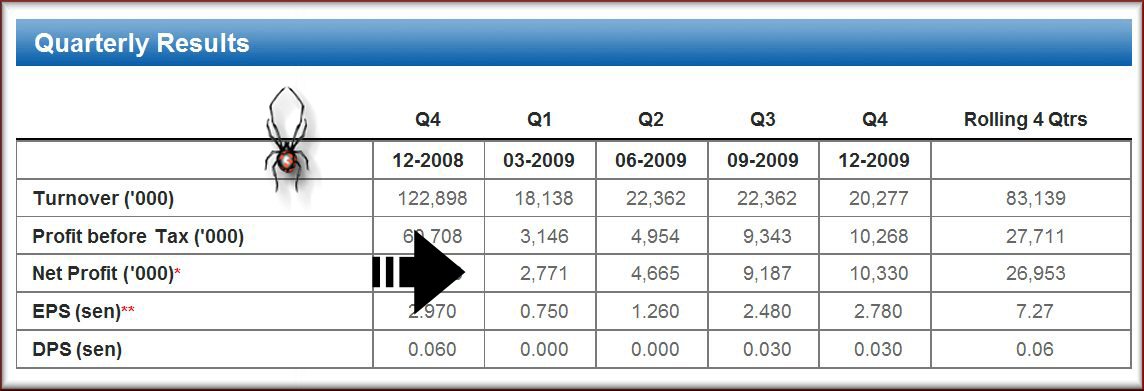Click the '09-2009' date cell

[x=762, y=160]
